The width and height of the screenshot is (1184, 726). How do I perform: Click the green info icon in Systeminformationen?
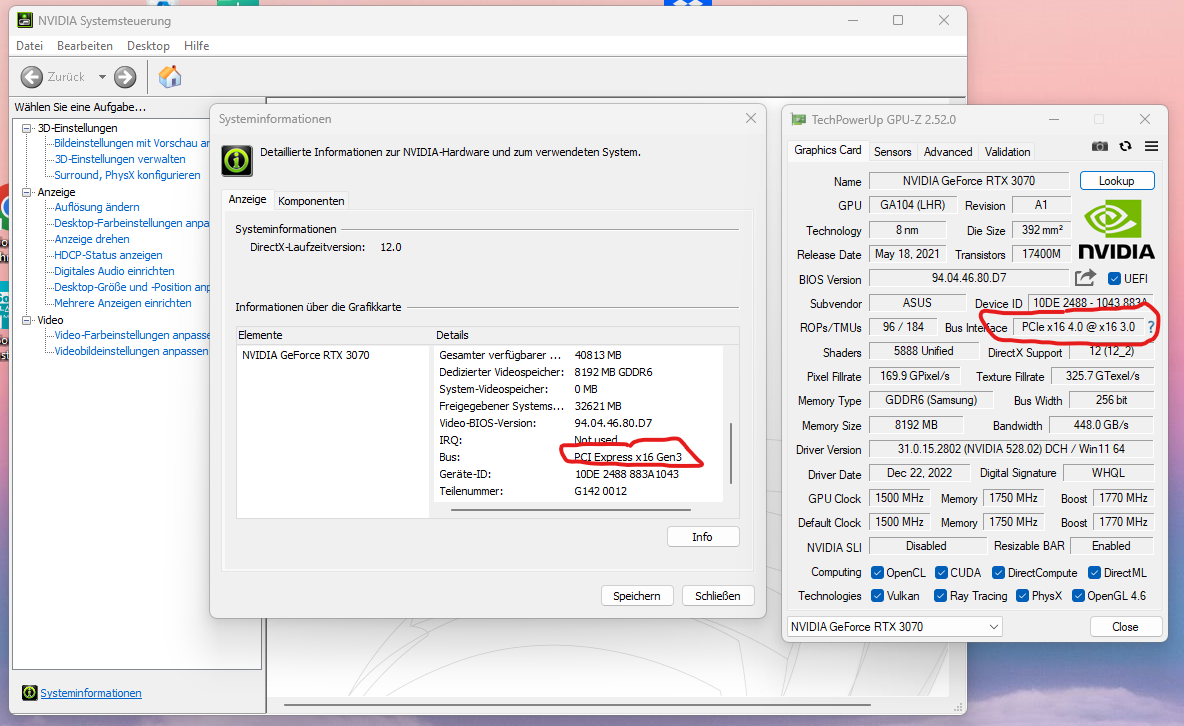tap(237, 160)
